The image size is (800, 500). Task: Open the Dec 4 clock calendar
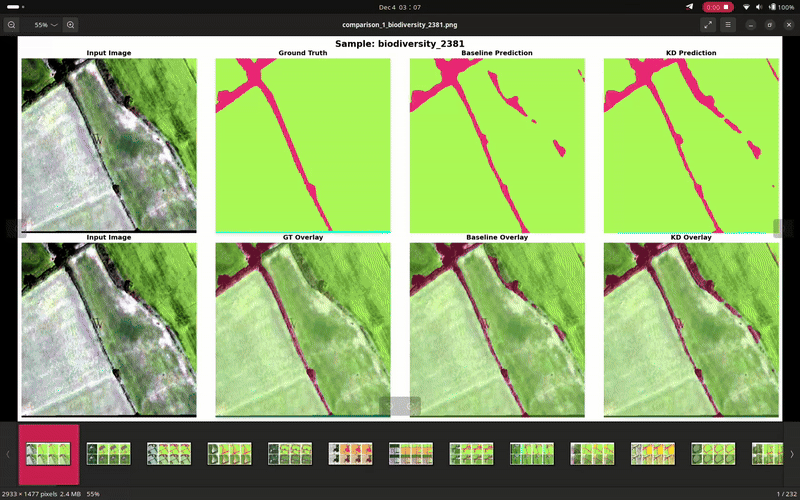(x=399, y=7)
